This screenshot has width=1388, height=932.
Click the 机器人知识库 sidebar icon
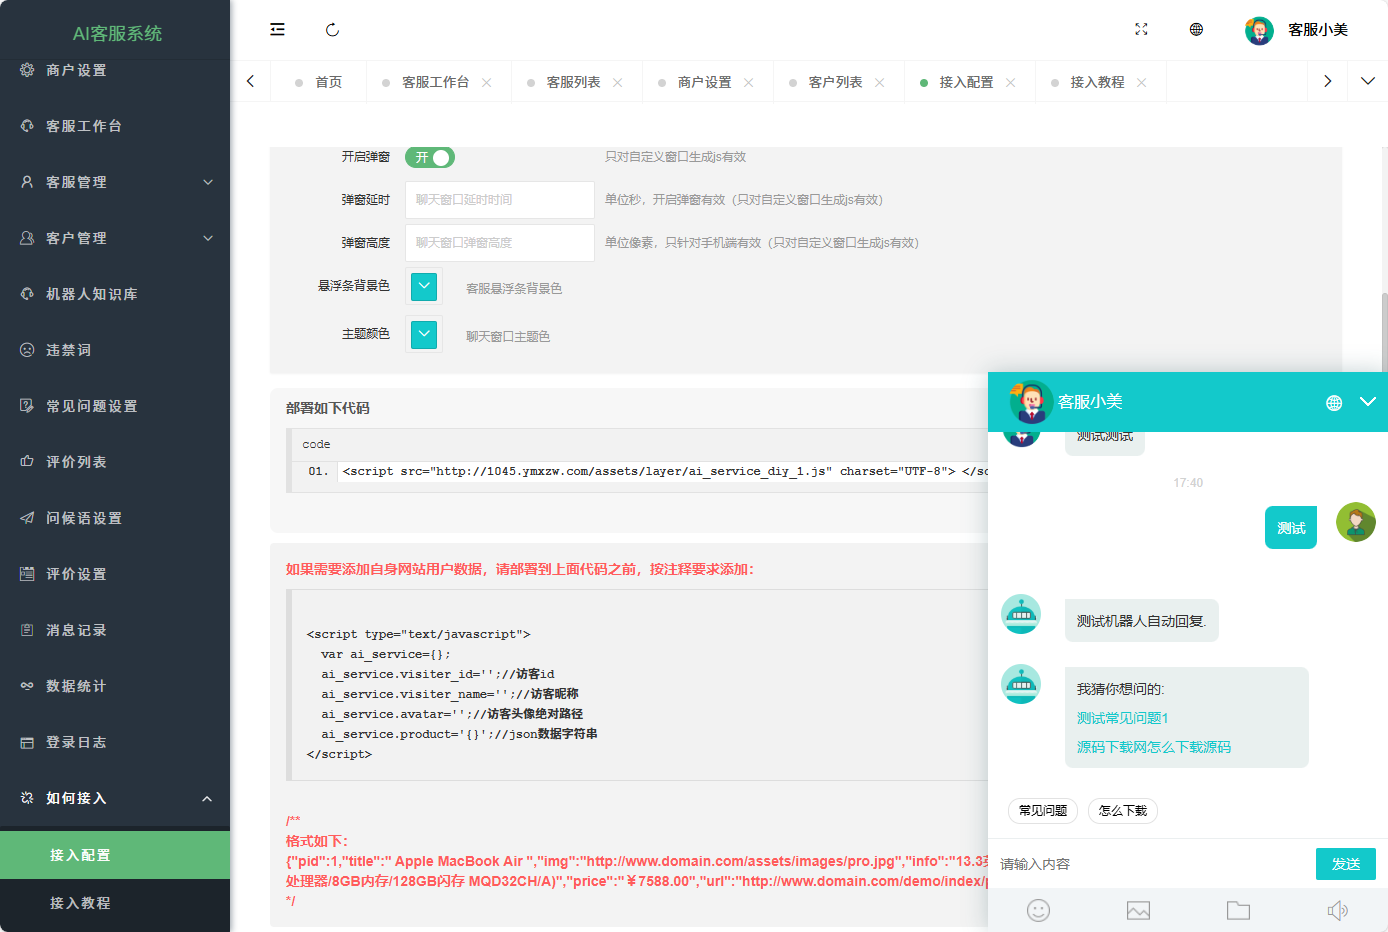(x=27, y=294)
